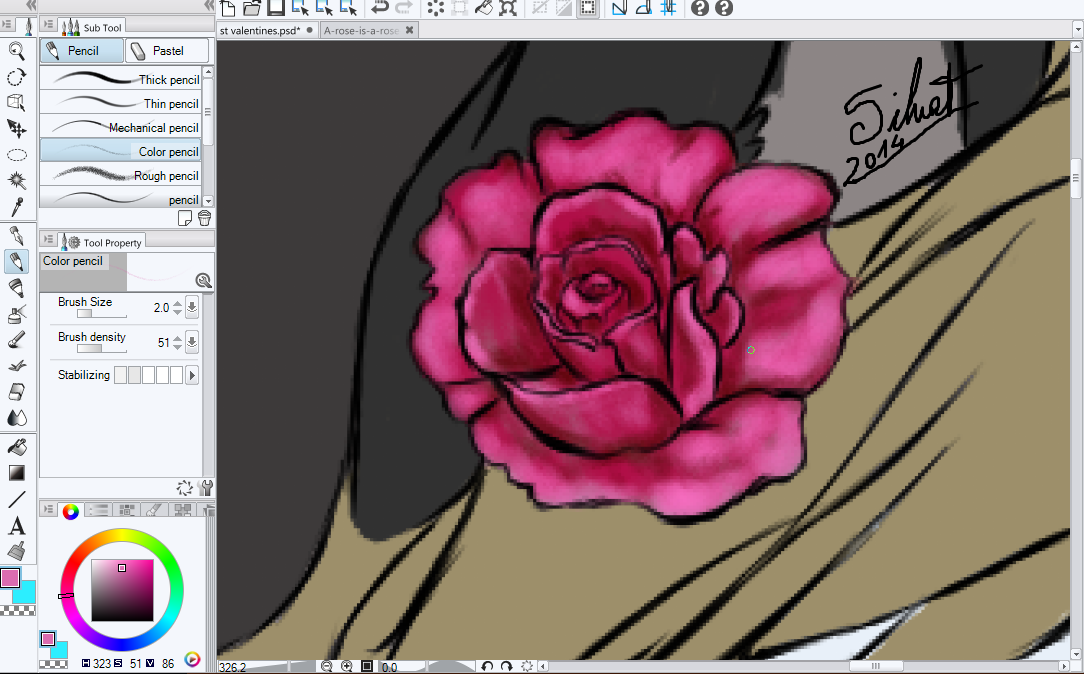Select the Fill bucket tool
Viewport: 1084px width, 678px height.
(17, 447)
